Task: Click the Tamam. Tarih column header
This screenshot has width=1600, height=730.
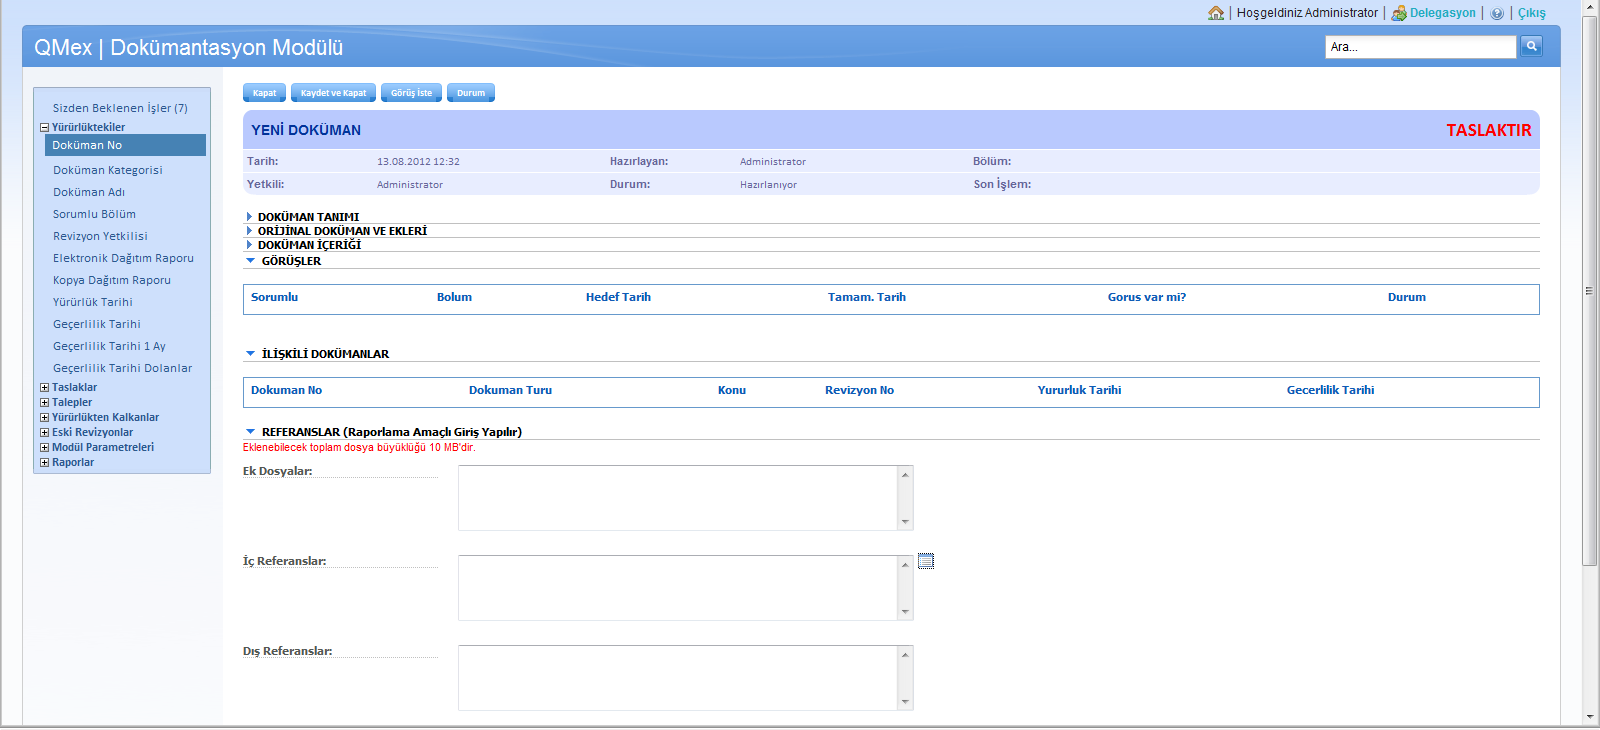Action: [x=867, y=297]
